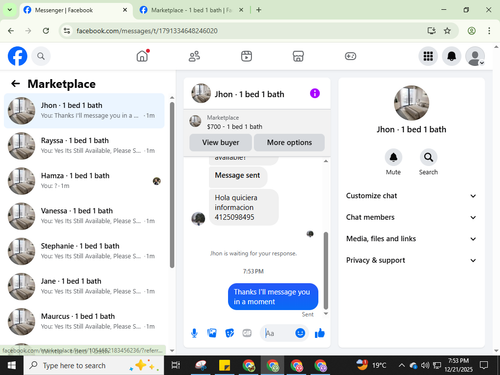Choose a GIF icon in composer

247,333
